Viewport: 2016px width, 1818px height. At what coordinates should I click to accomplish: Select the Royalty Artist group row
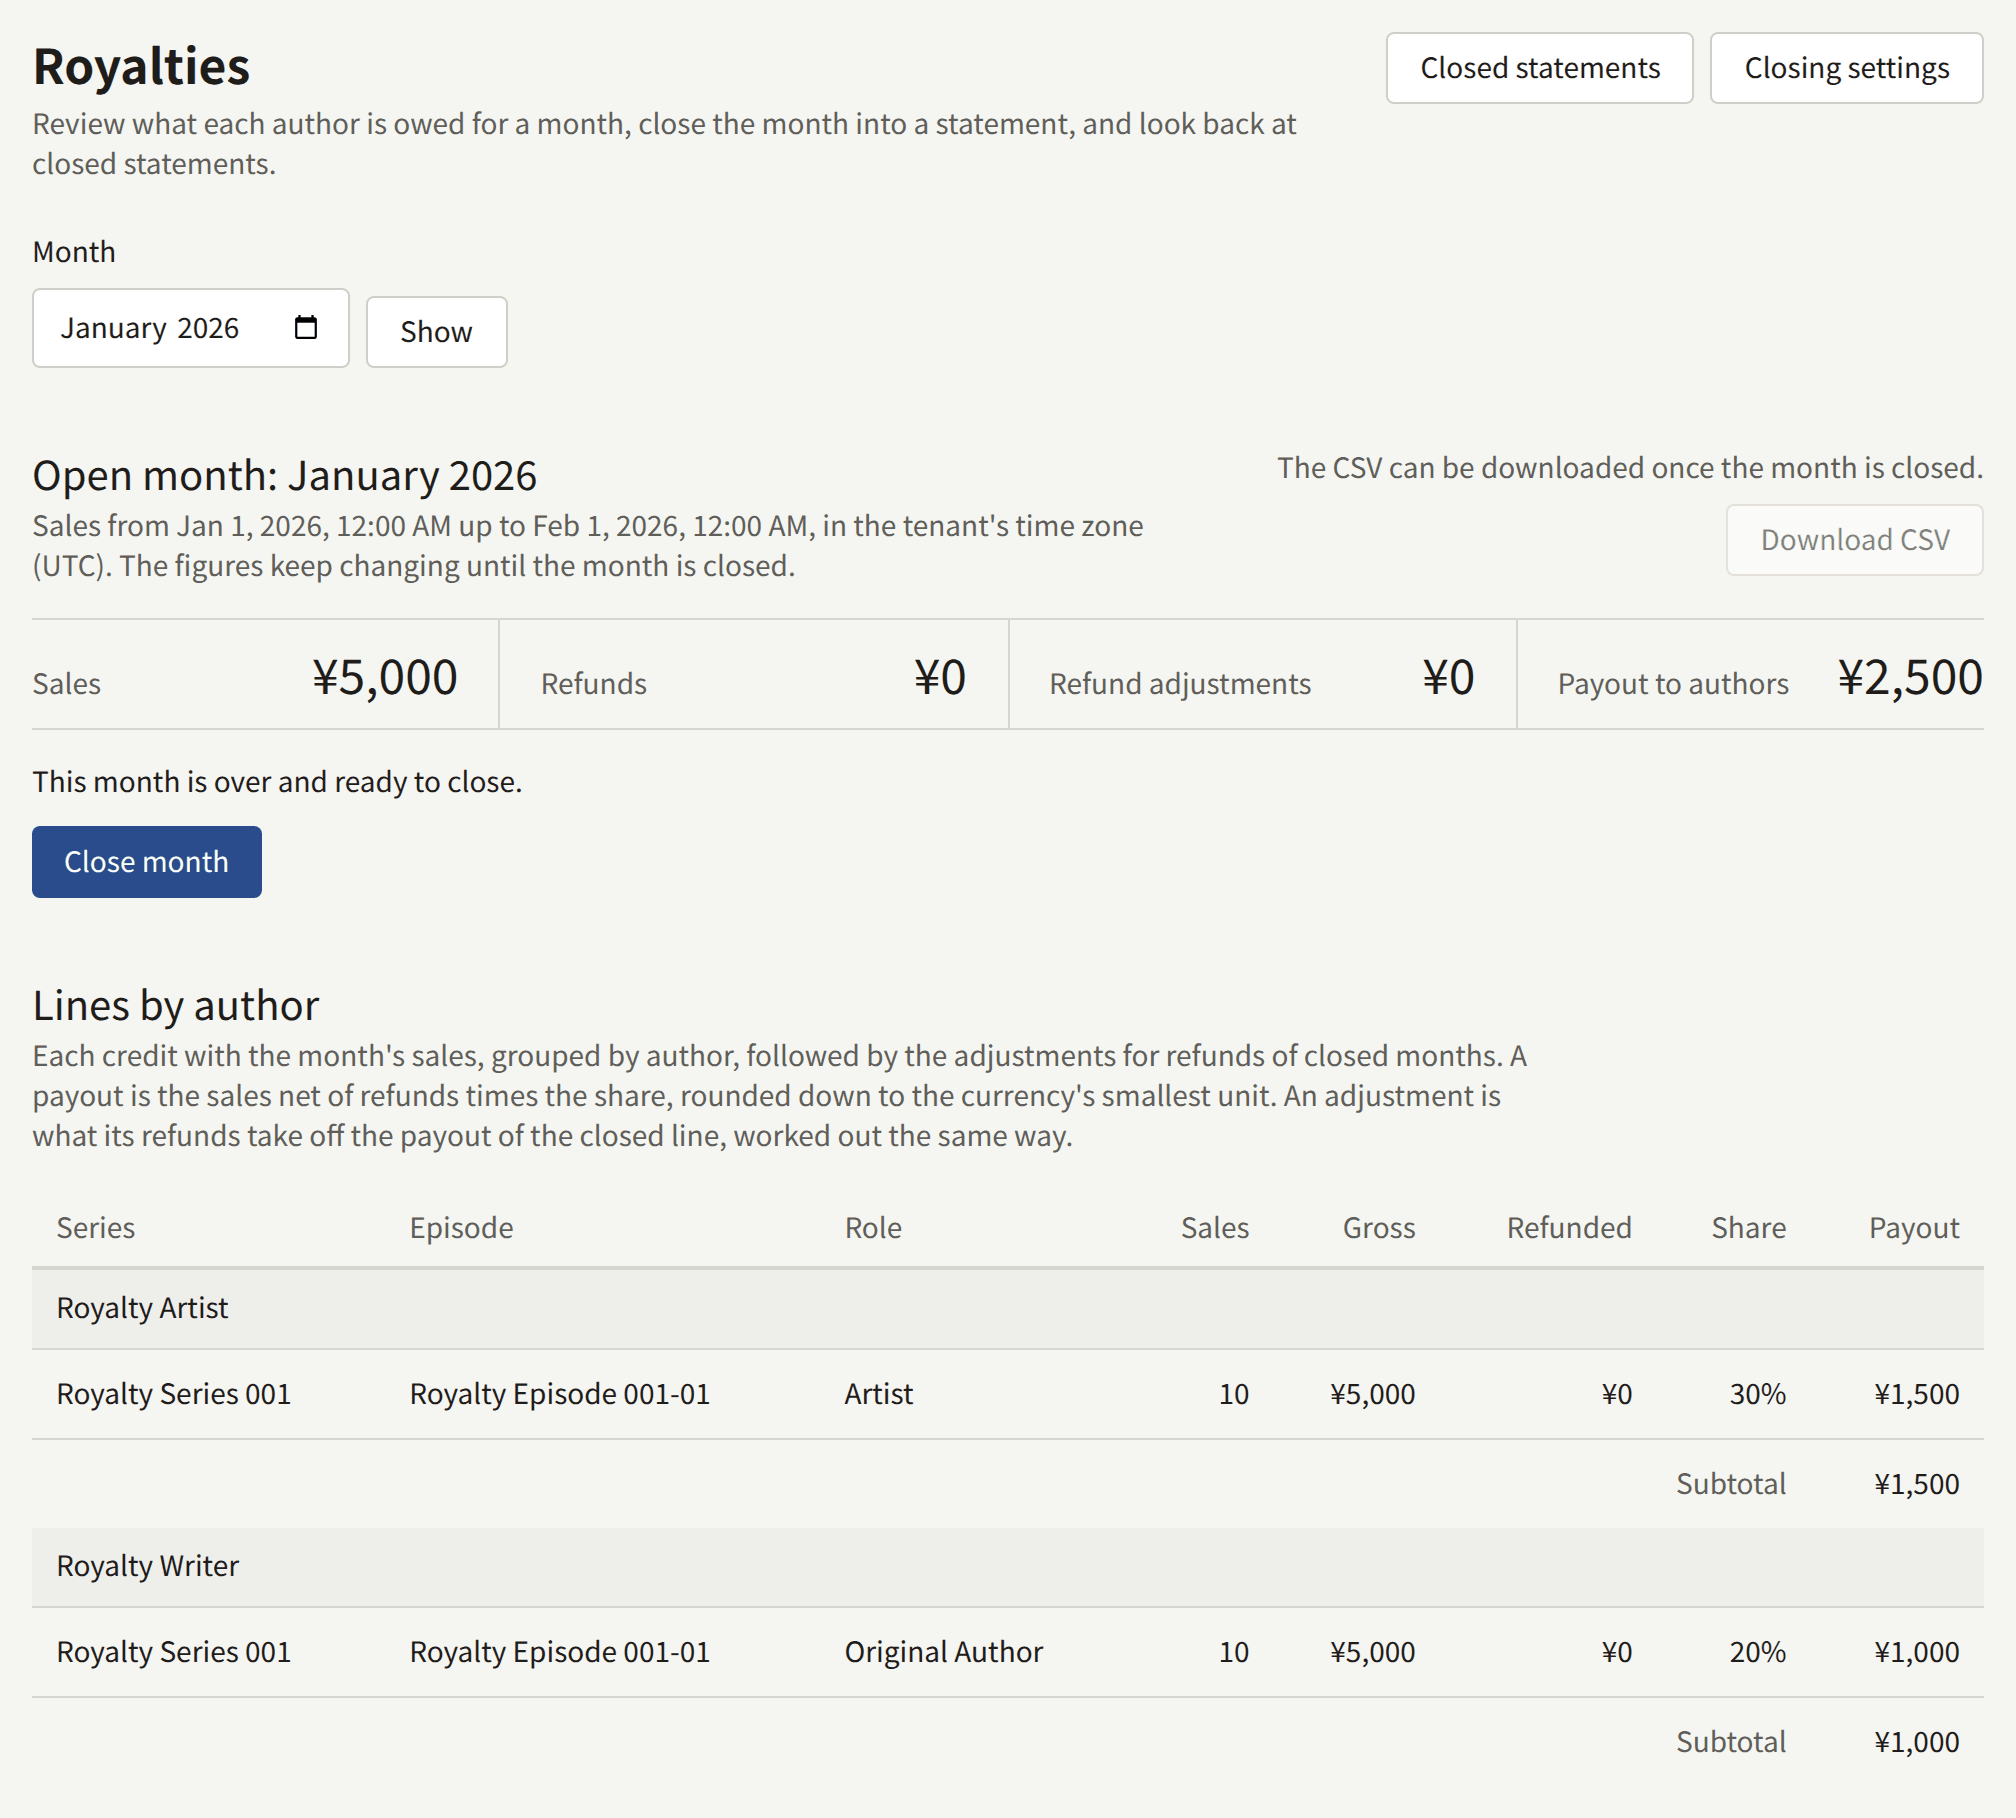pyautogui.click(x=1007, y=1309)
